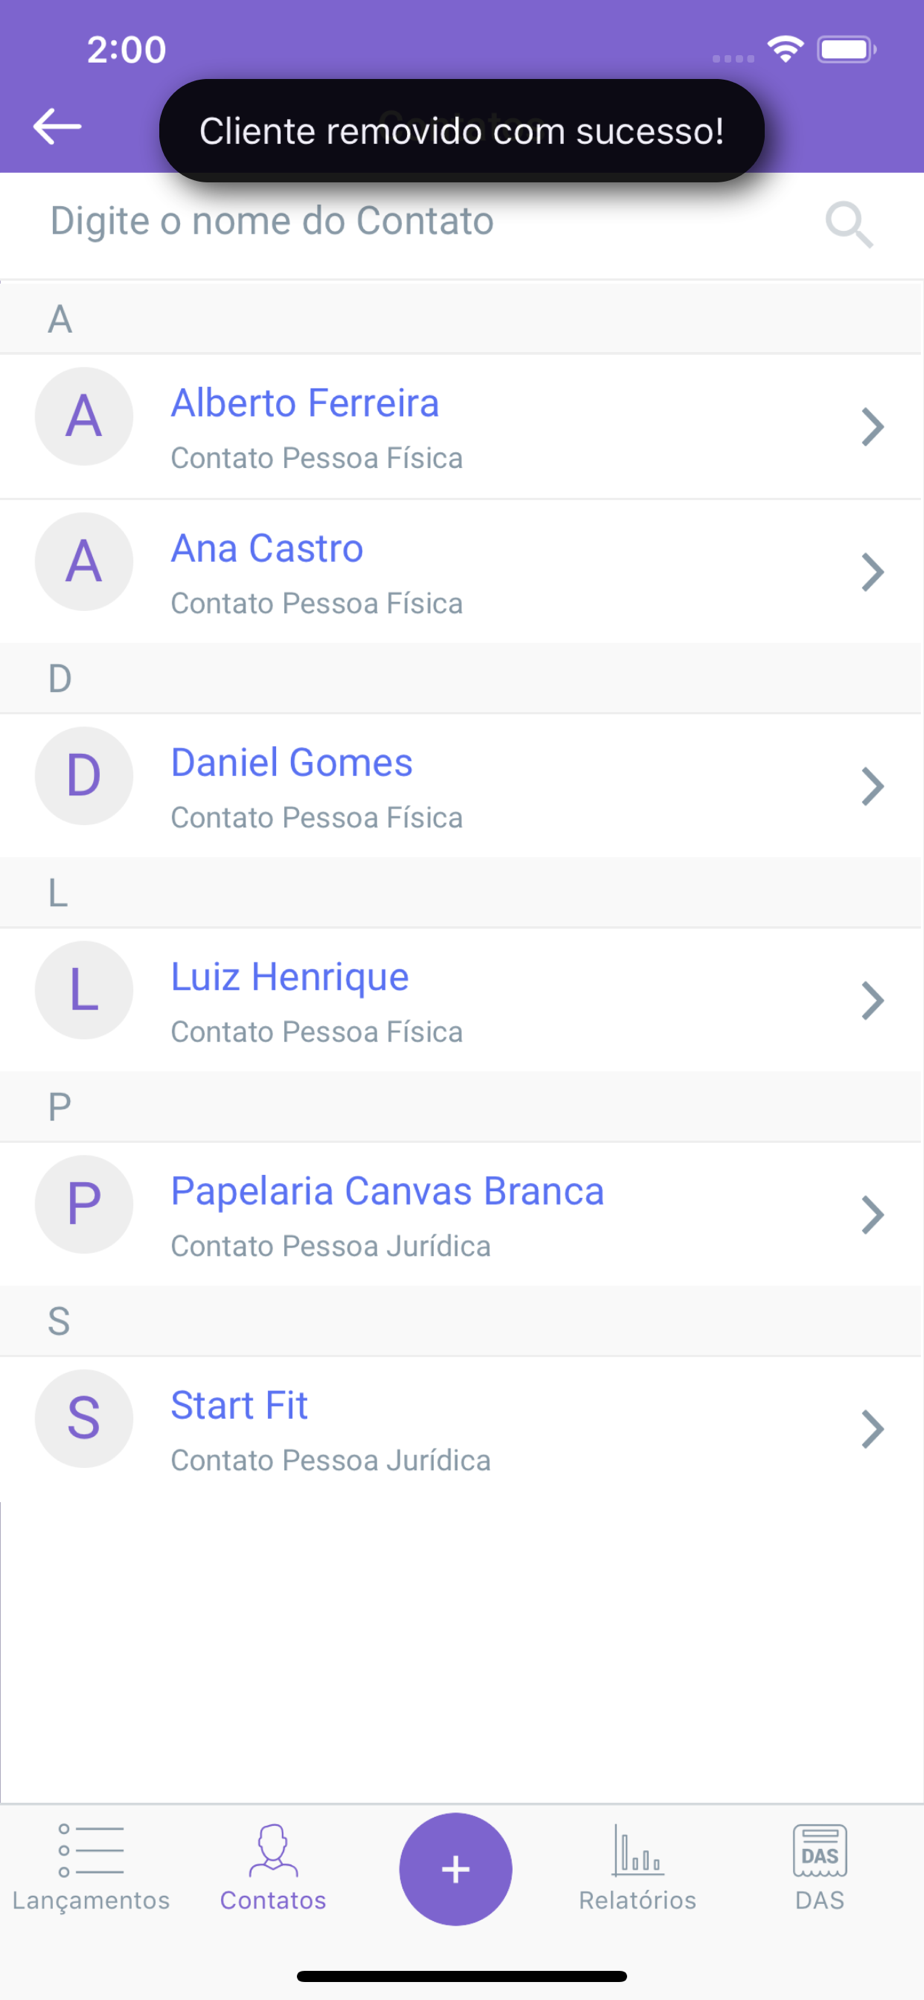
Task: Go to the DAS tab
Action: [x=819, y=1868]
